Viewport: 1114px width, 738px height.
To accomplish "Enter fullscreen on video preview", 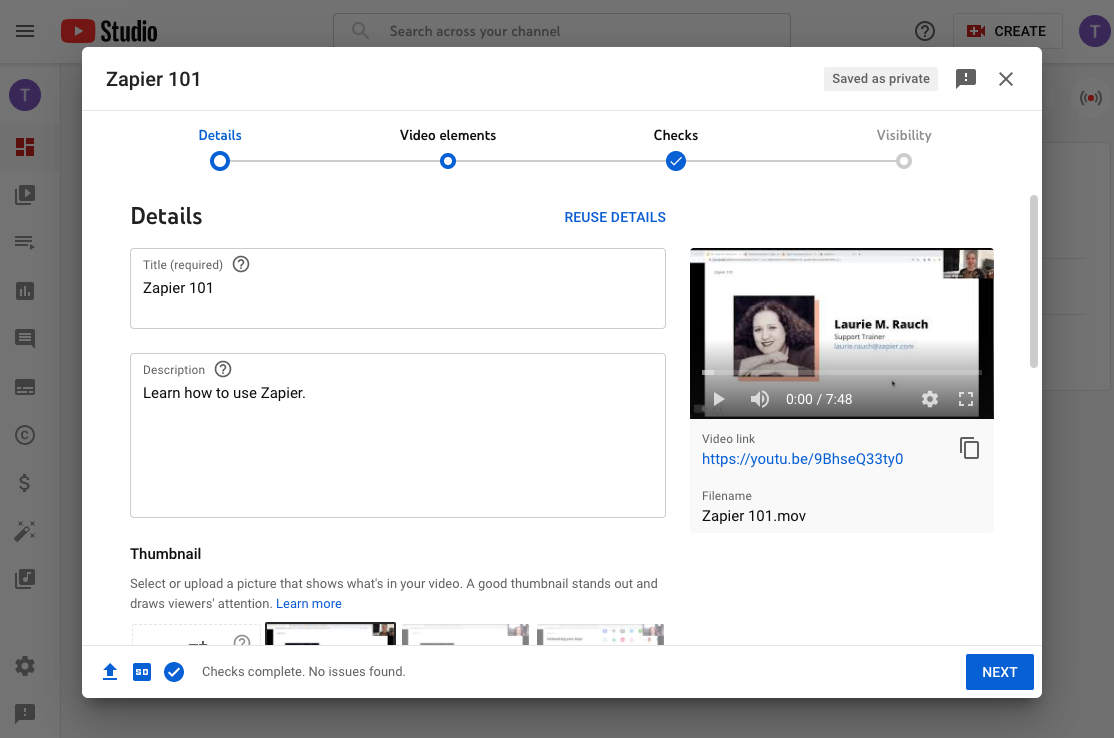I will click(x=966, y=399).
